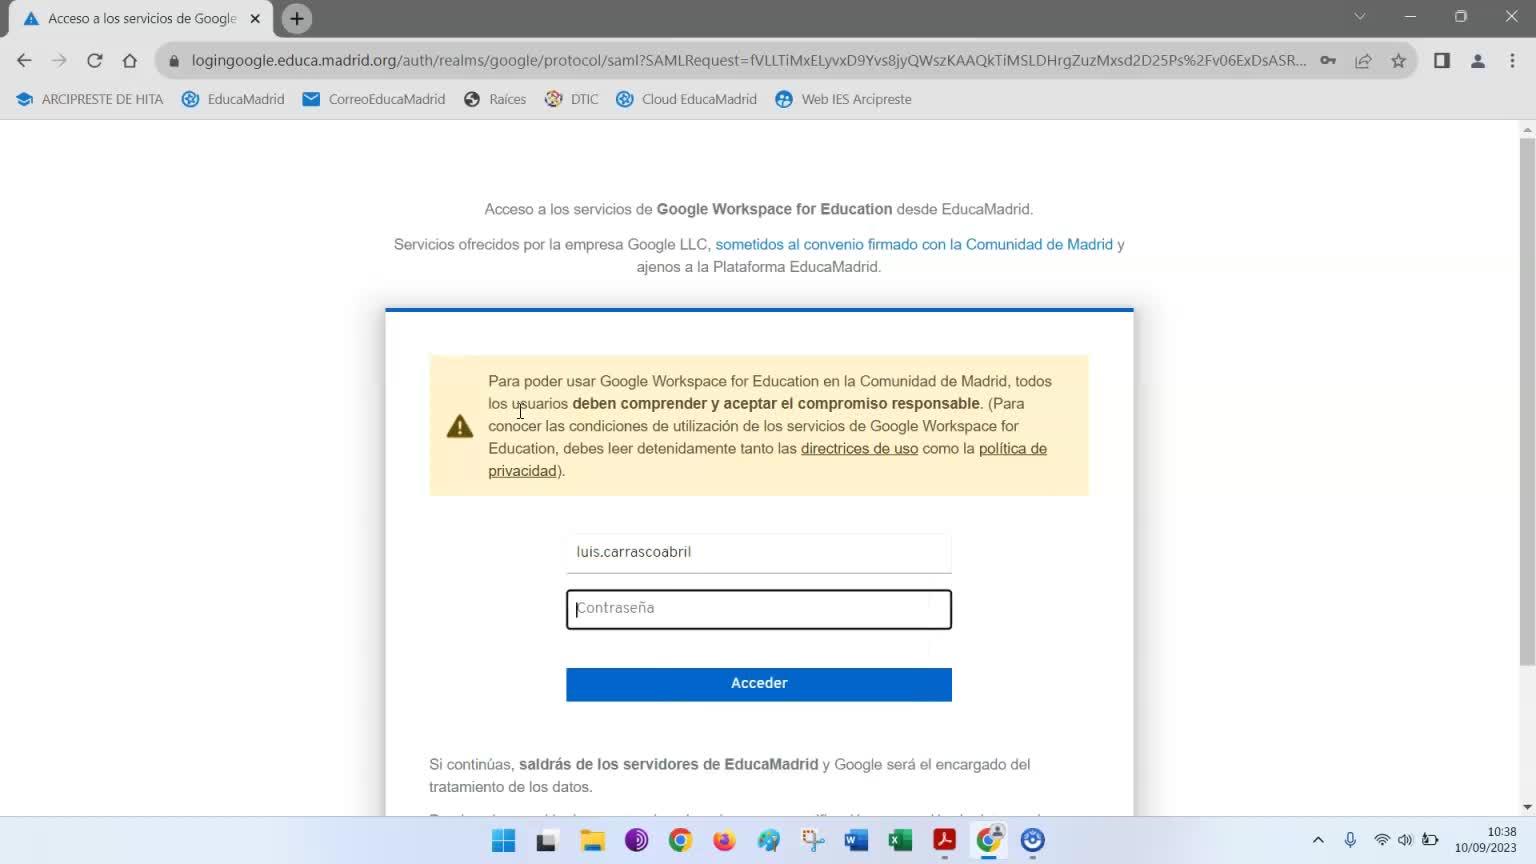Image resolution: width=1536 pixels, height=864 pixels.
Task: Open the ARCIPRESTE DE HITA bookmark
Action: (x=89, y=99)
